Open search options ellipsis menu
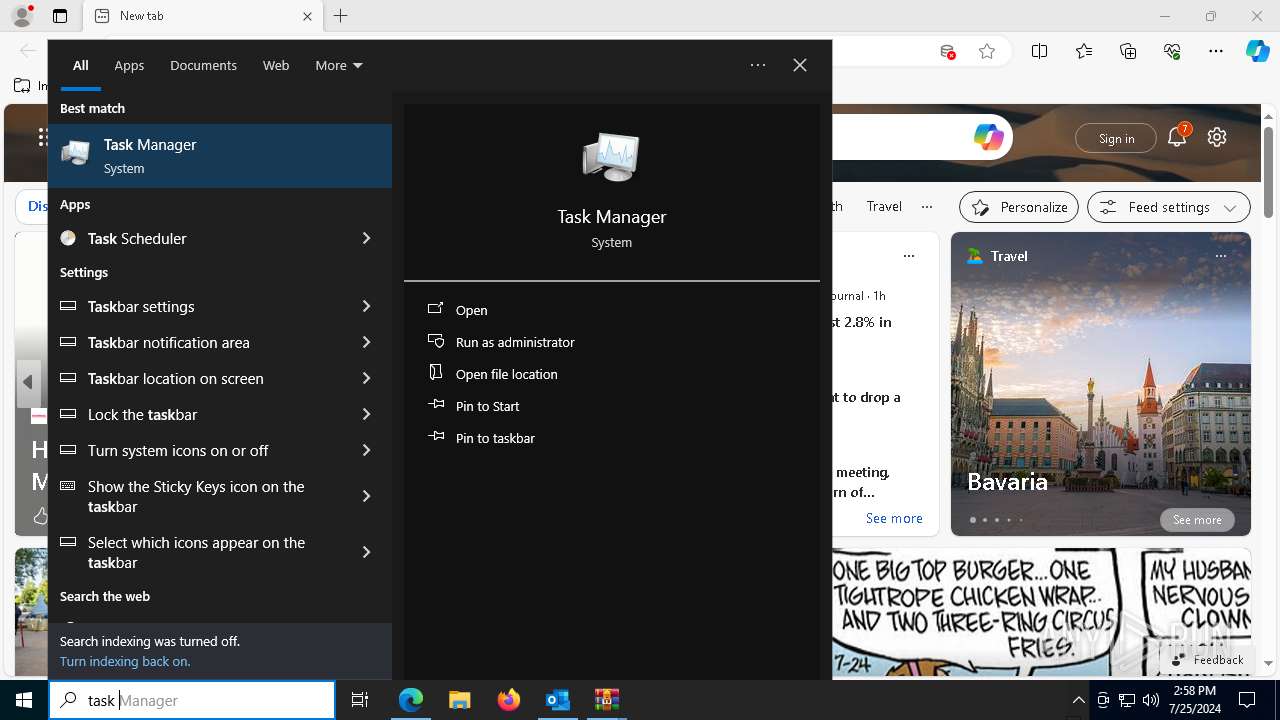 (x=758, y=65)
